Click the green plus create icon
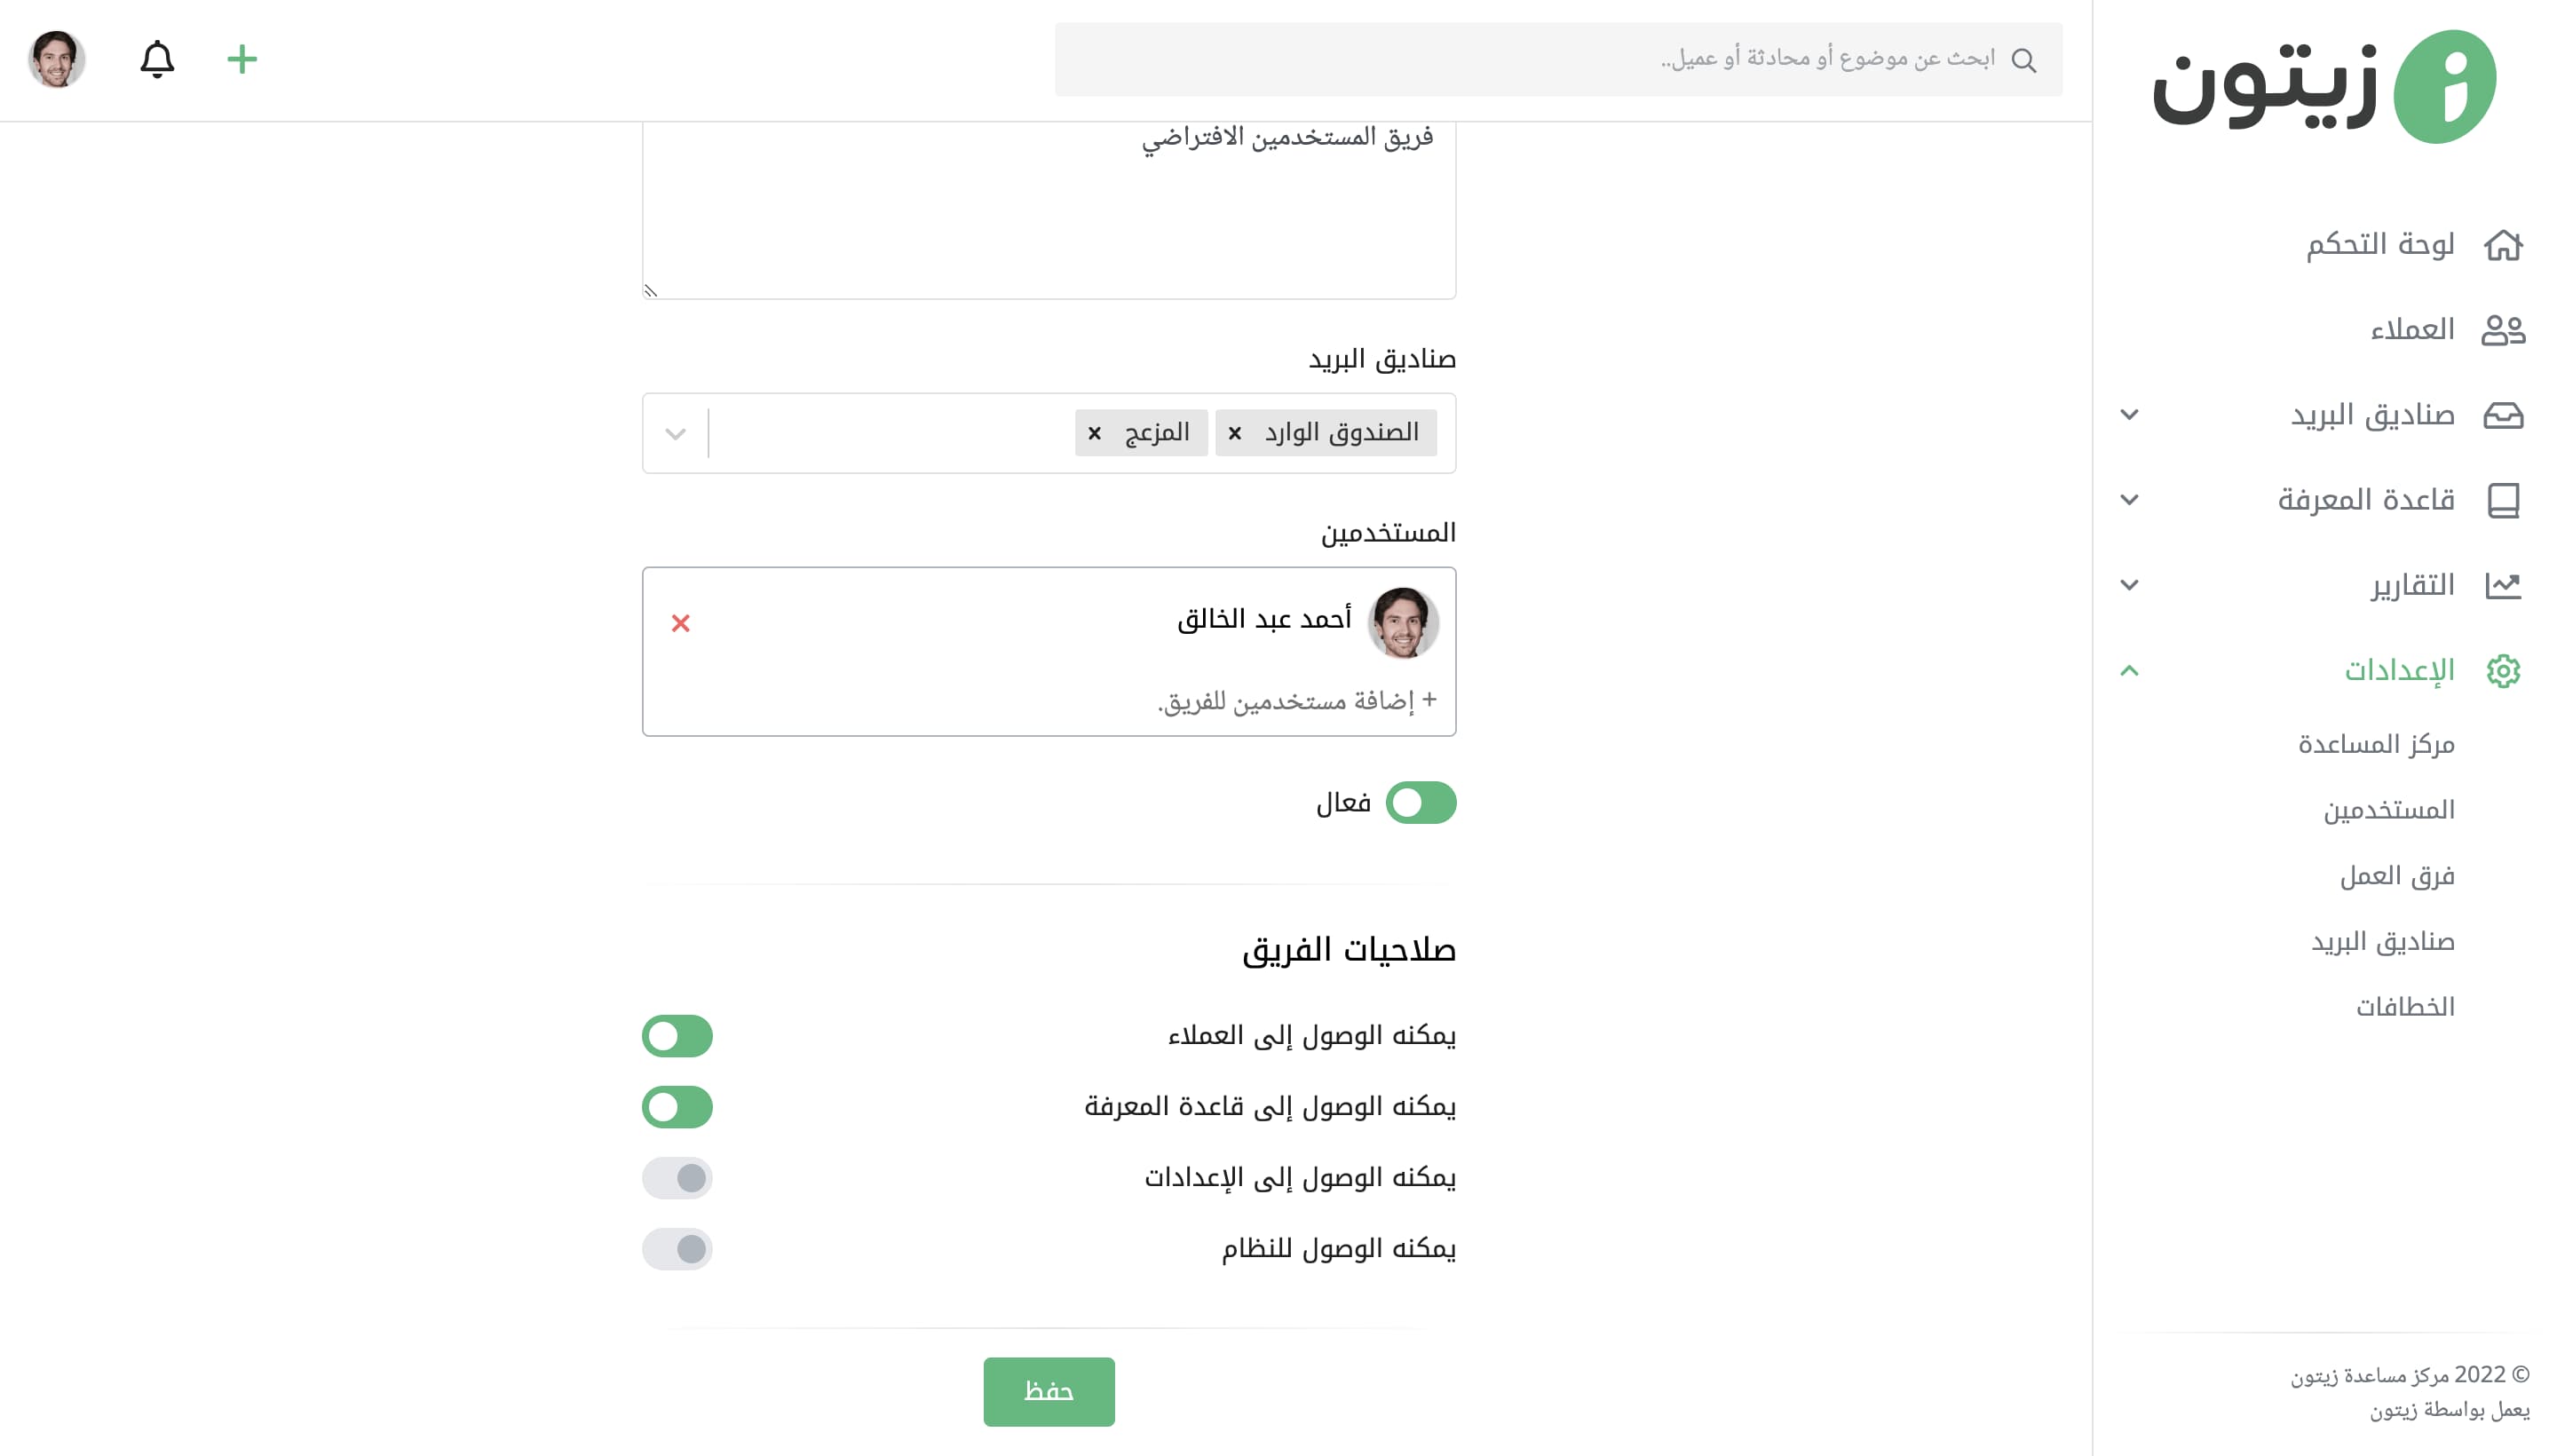This screenshot has width=2557, height=1456. pyautogui.click(x=242, y=59)
